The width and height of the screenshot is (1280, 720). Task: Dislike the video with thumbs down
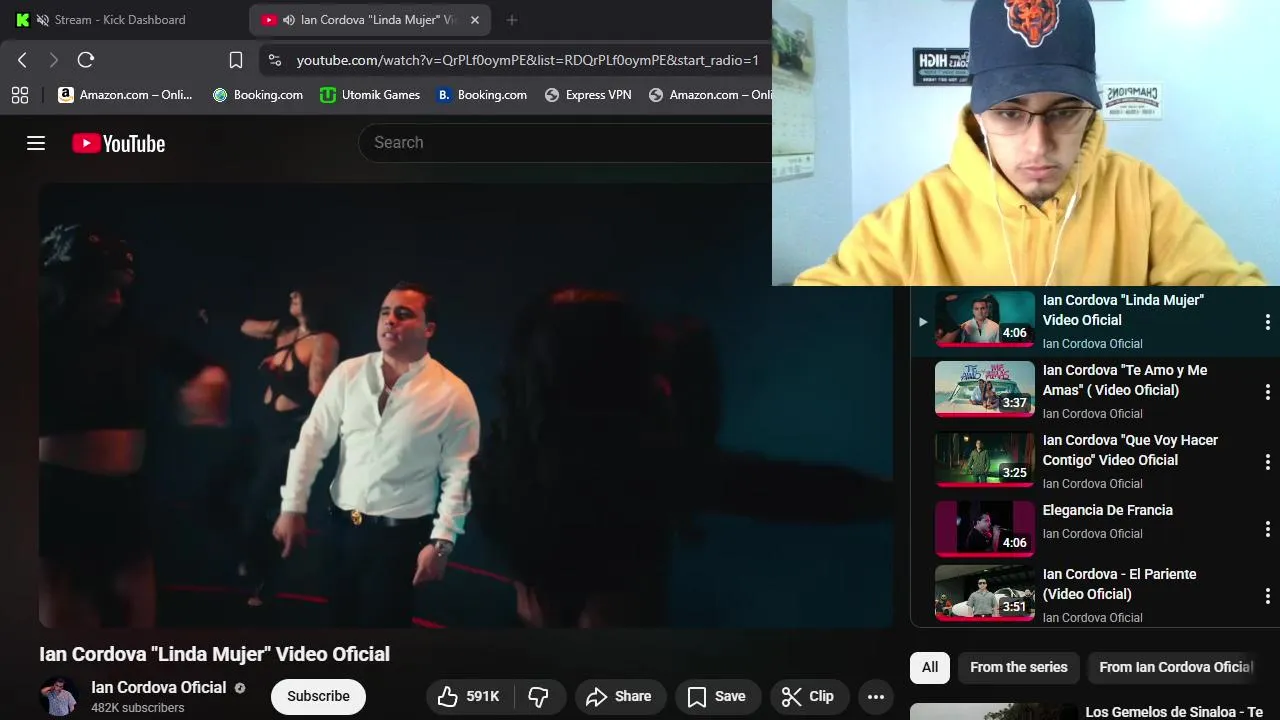coord(539,697)
